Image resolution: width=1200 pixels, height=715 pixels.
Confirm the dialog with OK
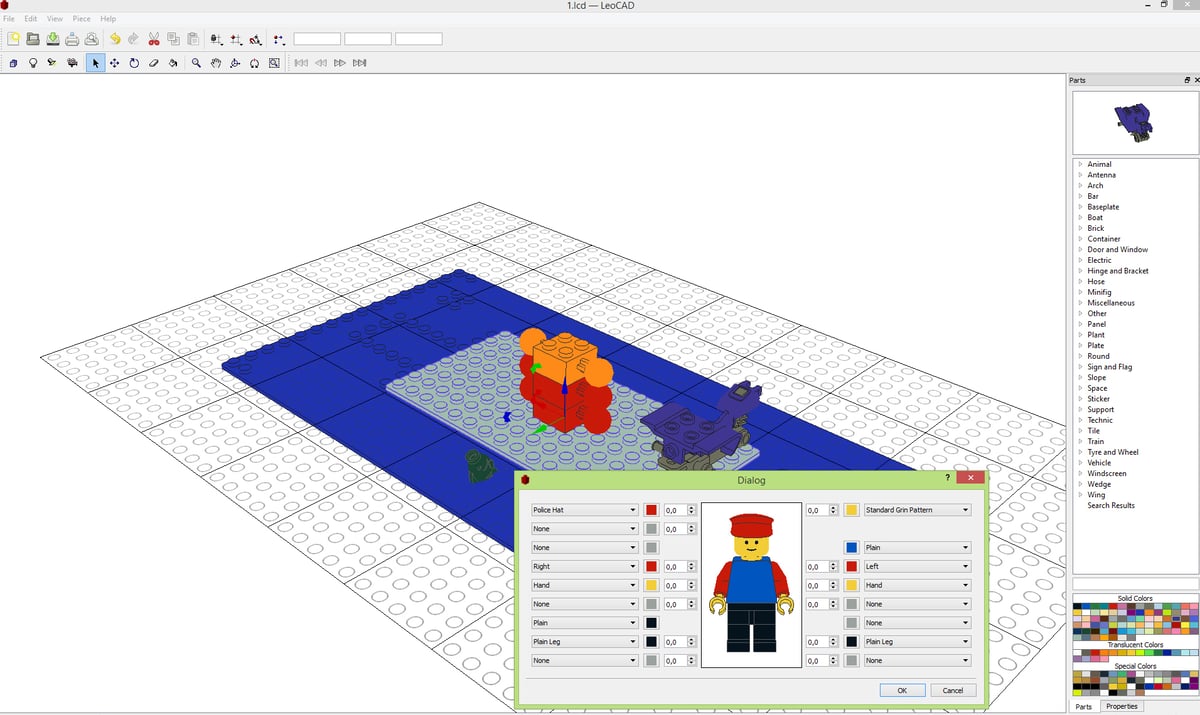(902, 690)
